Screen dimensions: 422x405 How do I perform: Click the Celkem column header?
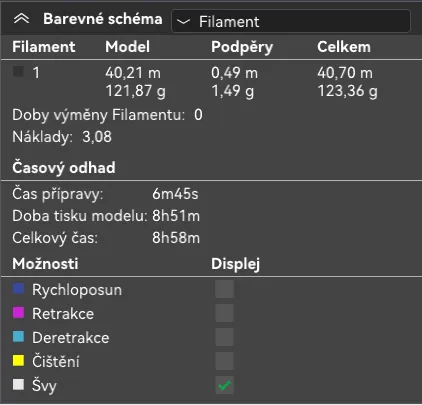[344, 47]
